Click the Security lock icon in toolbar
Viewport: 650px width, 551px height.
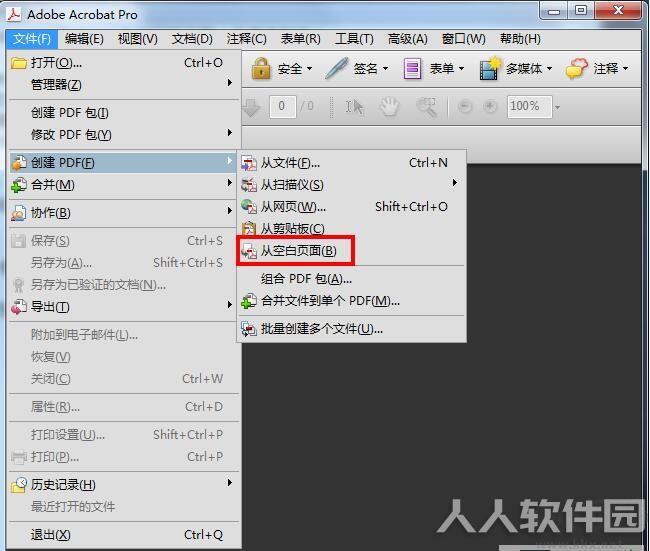261,68
